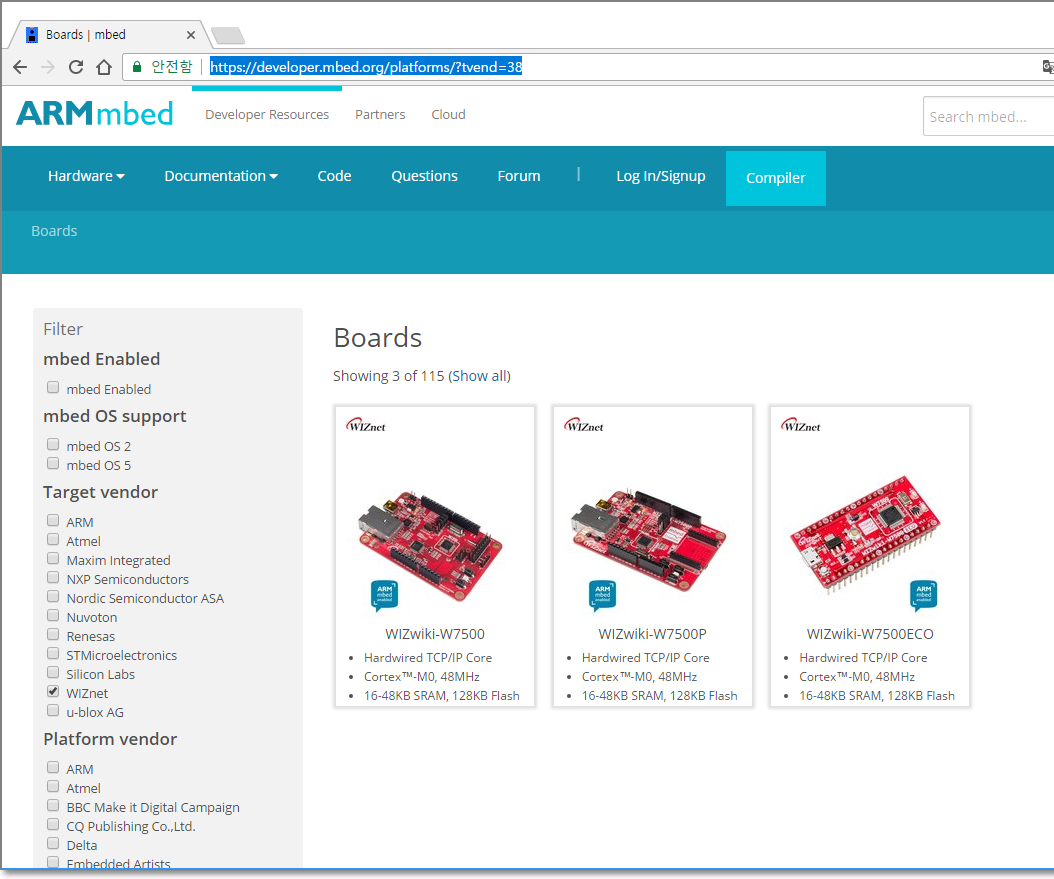The image size is (1054, 879).
Task: Open WIZwiki-W7500P title link
Action: (652, 634)
